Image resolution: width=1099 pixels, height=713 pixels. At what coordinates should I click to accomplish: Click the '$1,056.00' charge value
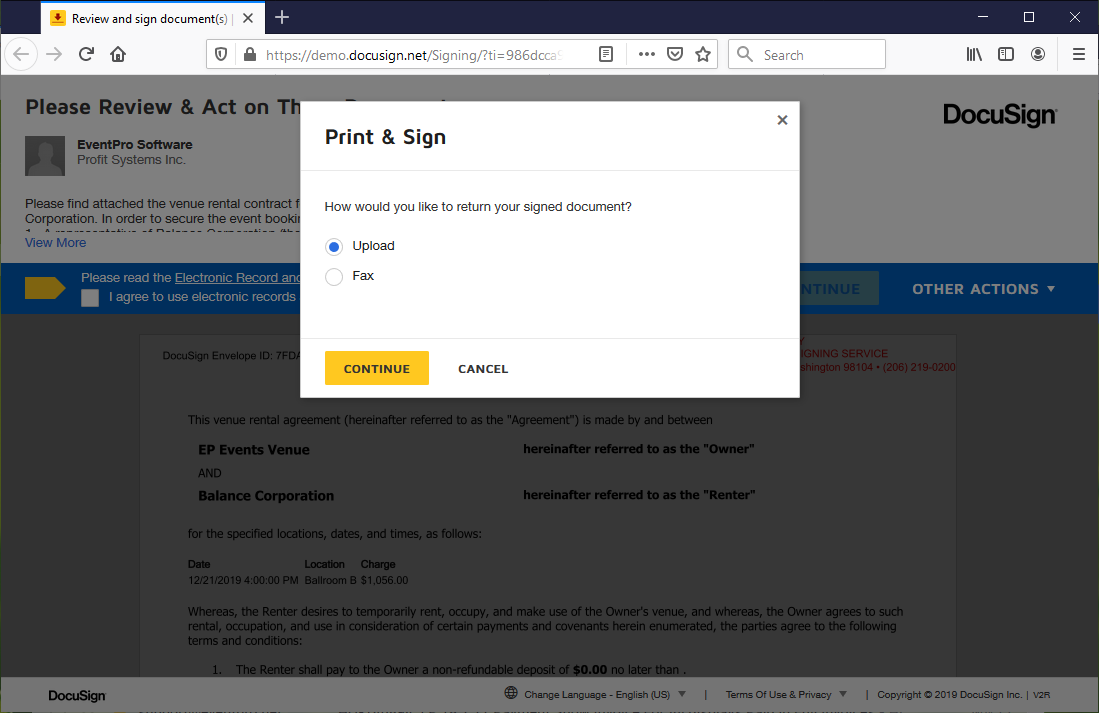tap(384, 580)
